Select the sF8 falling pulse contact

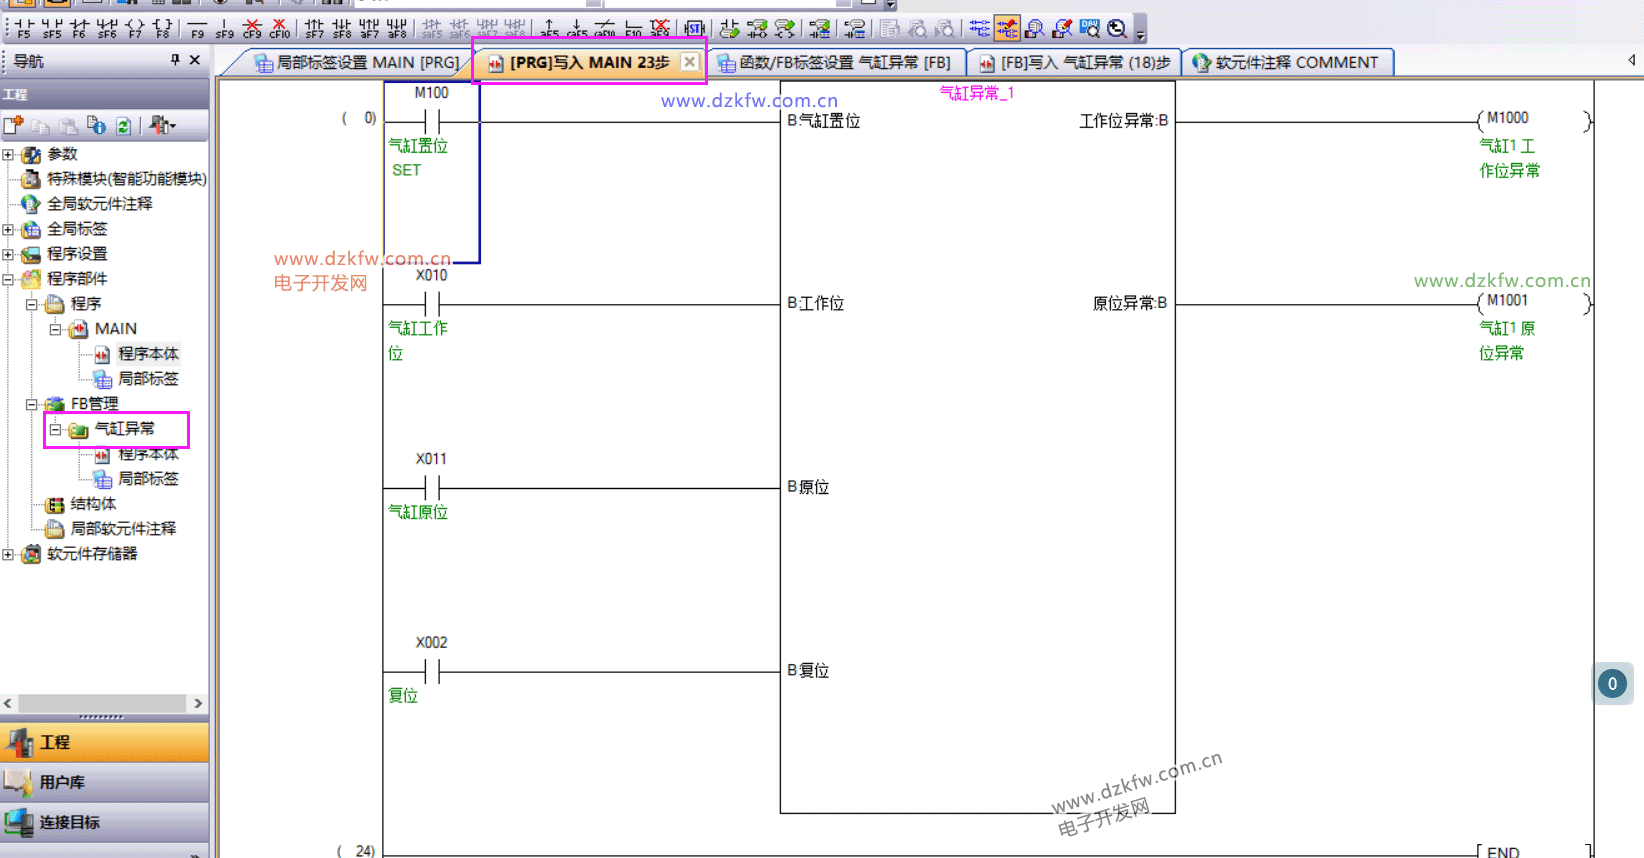coord(342,28)
